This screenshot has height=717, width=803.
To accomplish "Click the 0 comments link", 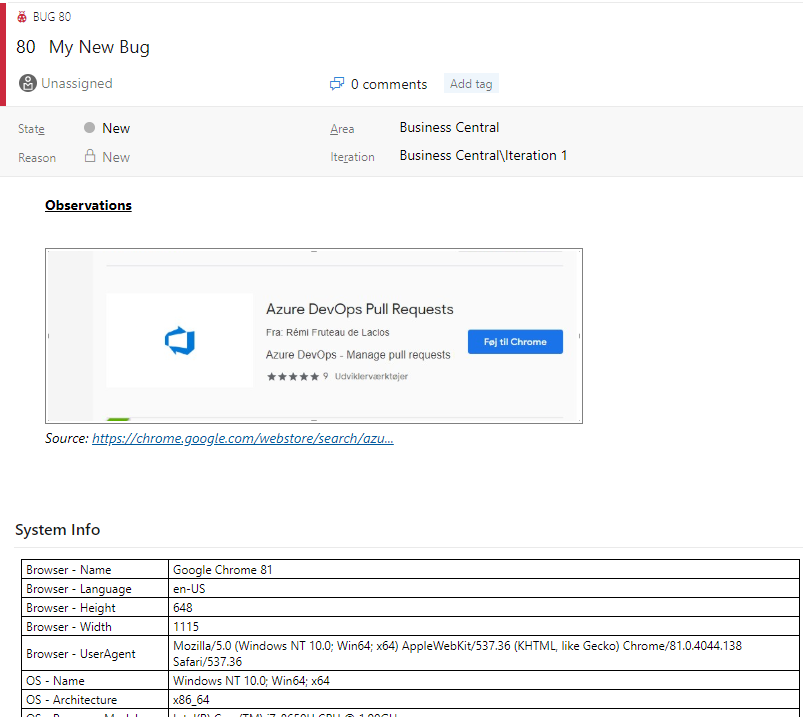I will 389,84.
